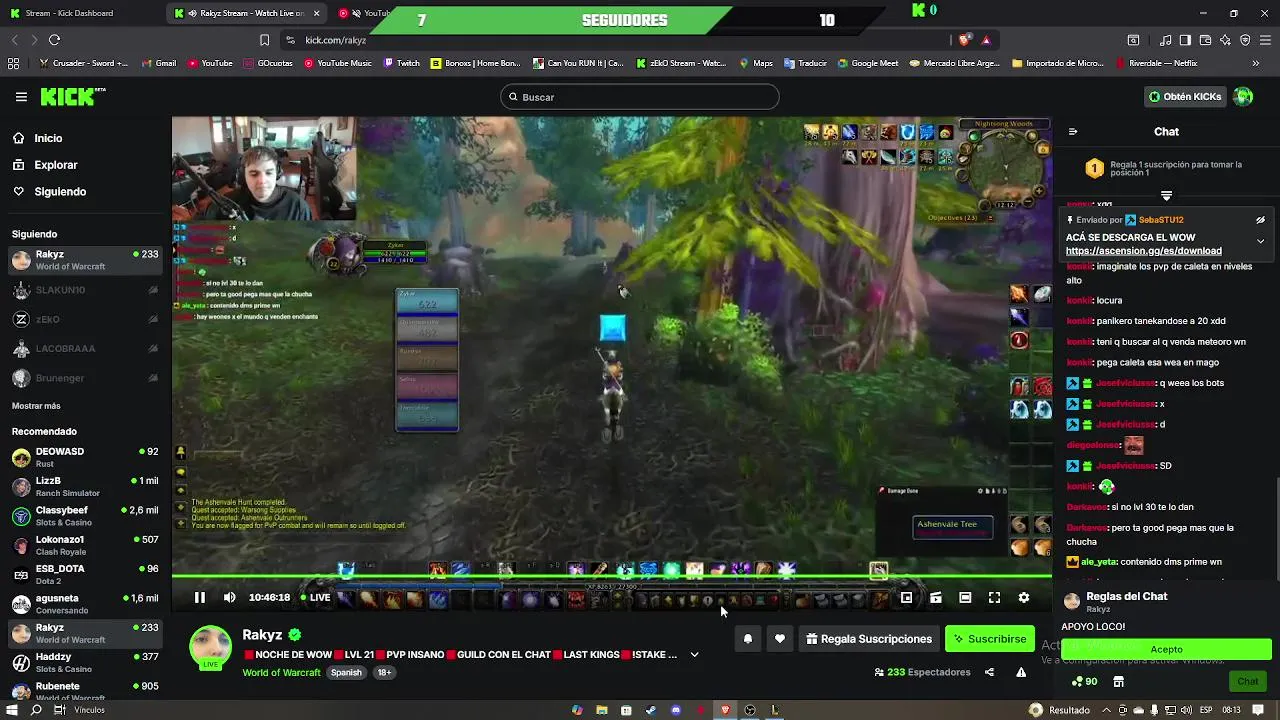Expand Mostrar más in sidebar

tap(36, 406)
